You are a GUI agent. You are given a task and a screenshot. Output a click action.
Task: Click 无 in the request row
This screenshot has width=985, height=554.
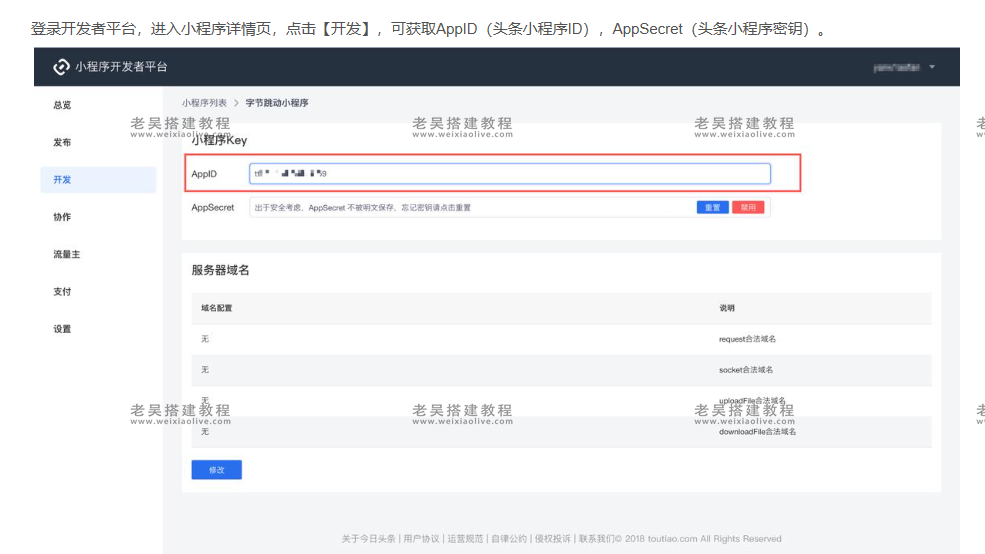[x=205, y=339]
